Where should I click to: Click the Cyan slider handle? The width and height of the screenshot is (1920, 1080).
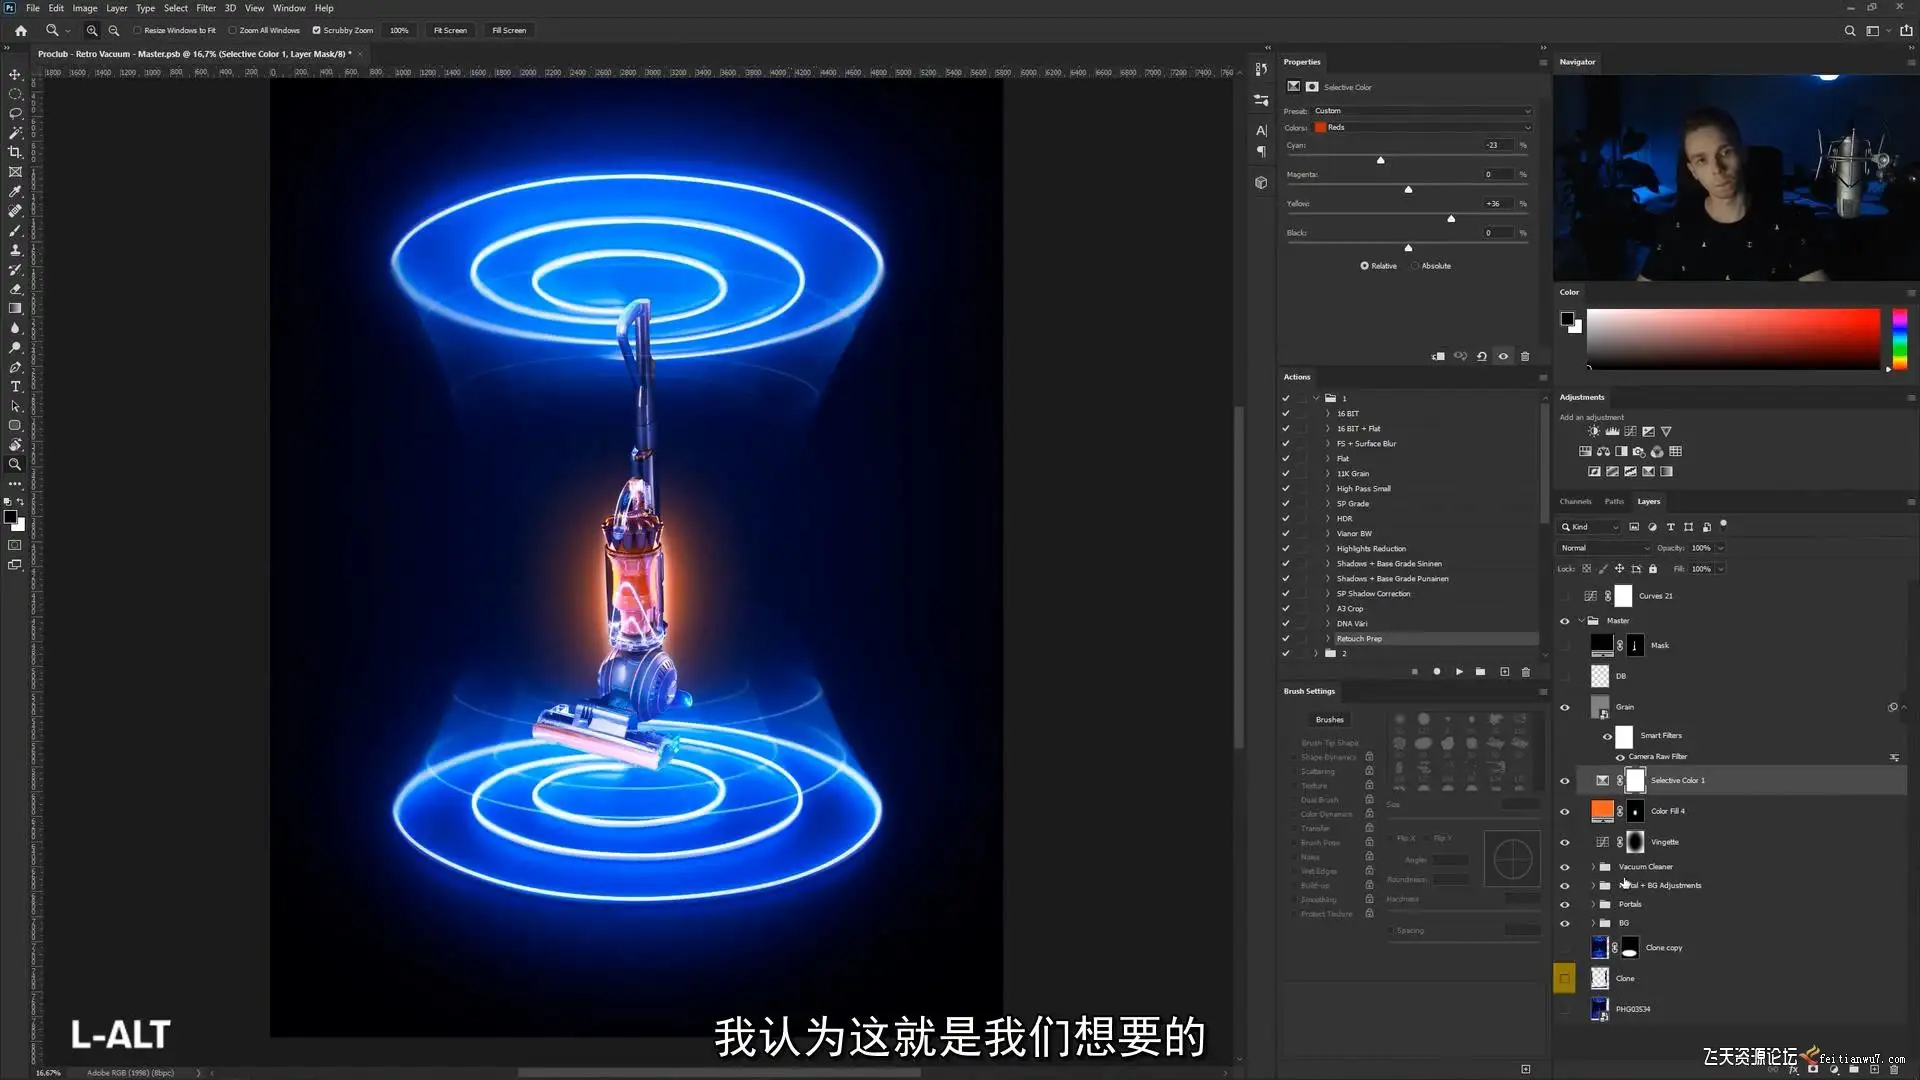(x=1381, y=161)
